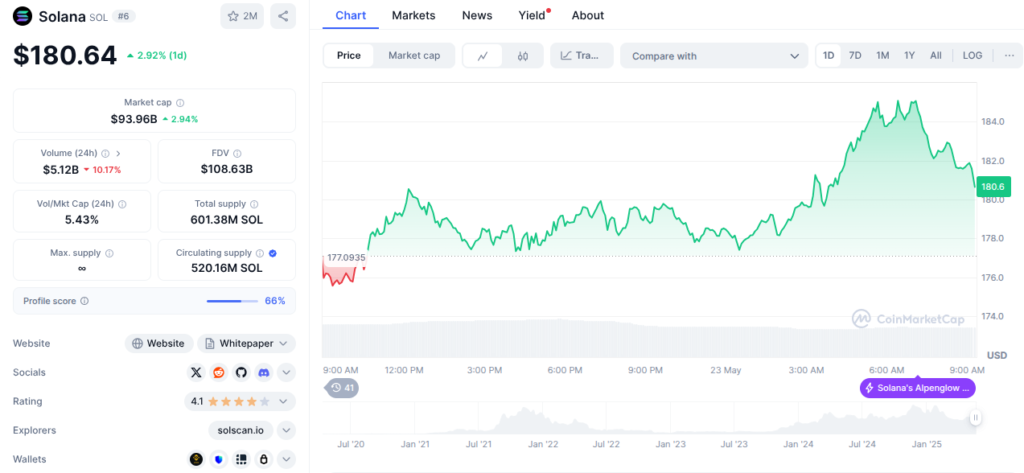Click the 601.38M SOL total supply value
The height and width of the screenshot is (473, 1024).
pyautogui.click(x=227, y=220)
